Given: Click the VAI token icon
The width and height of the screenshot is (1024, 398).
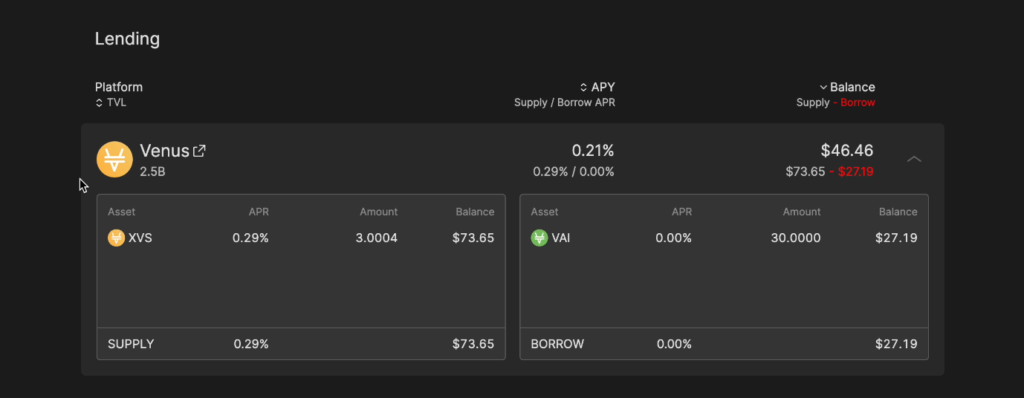Looking at the screenshot, I should pos(539,238).
